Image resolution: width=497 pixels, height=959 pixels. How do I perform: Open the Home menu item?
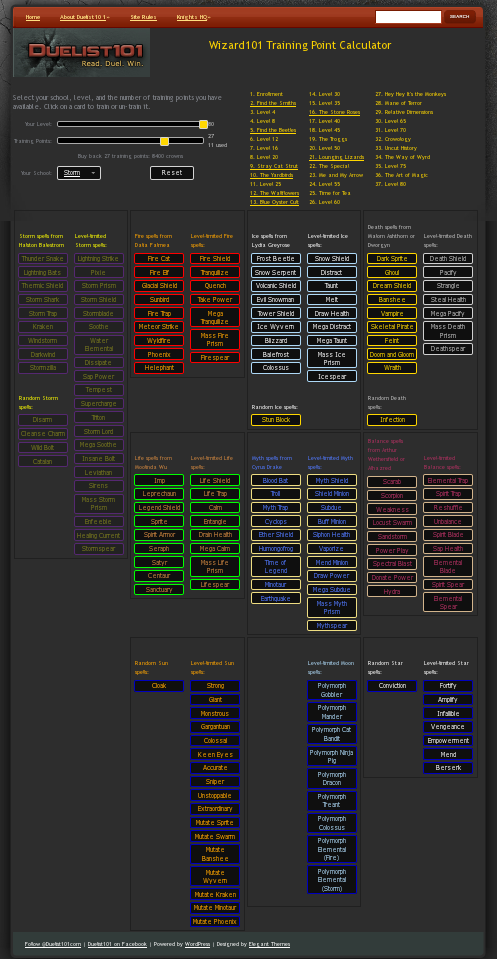[x=32, y=17]
